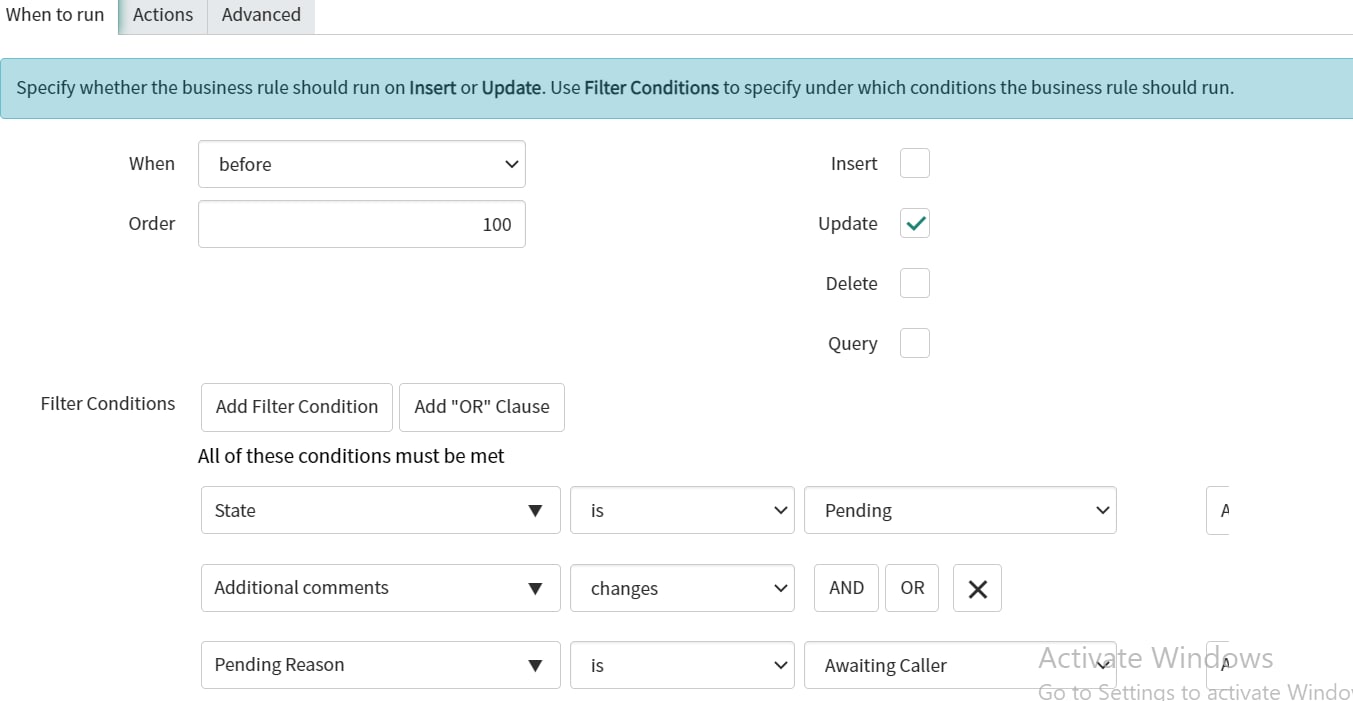Remove the Additional comments condition row
This screenshot has width=1353, height=701.
click(x=977, y=588)
